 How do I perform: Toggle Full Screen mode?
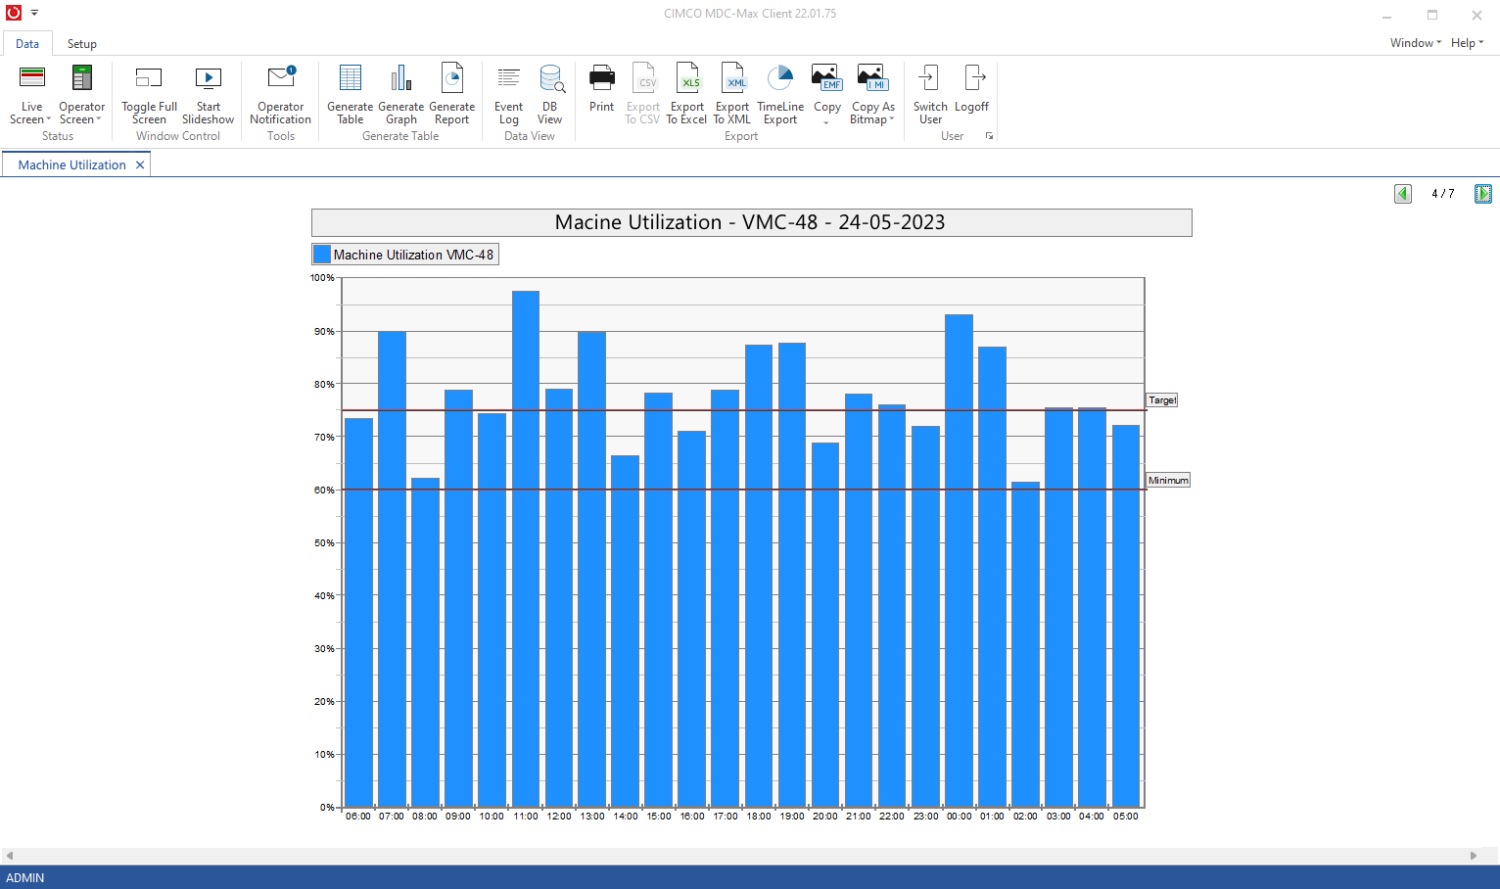(149, 95)
